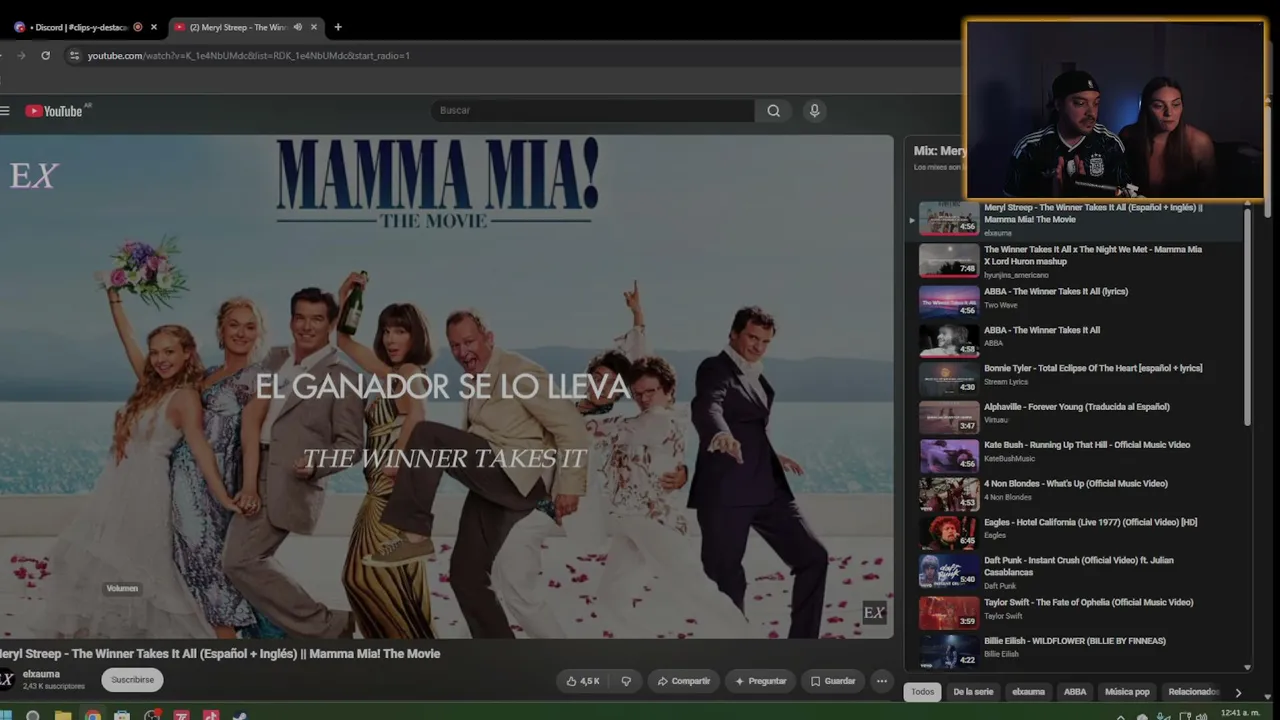Open Chrome from the taskbar
This screenshot has width=1280, height=720.
(92, 715)
